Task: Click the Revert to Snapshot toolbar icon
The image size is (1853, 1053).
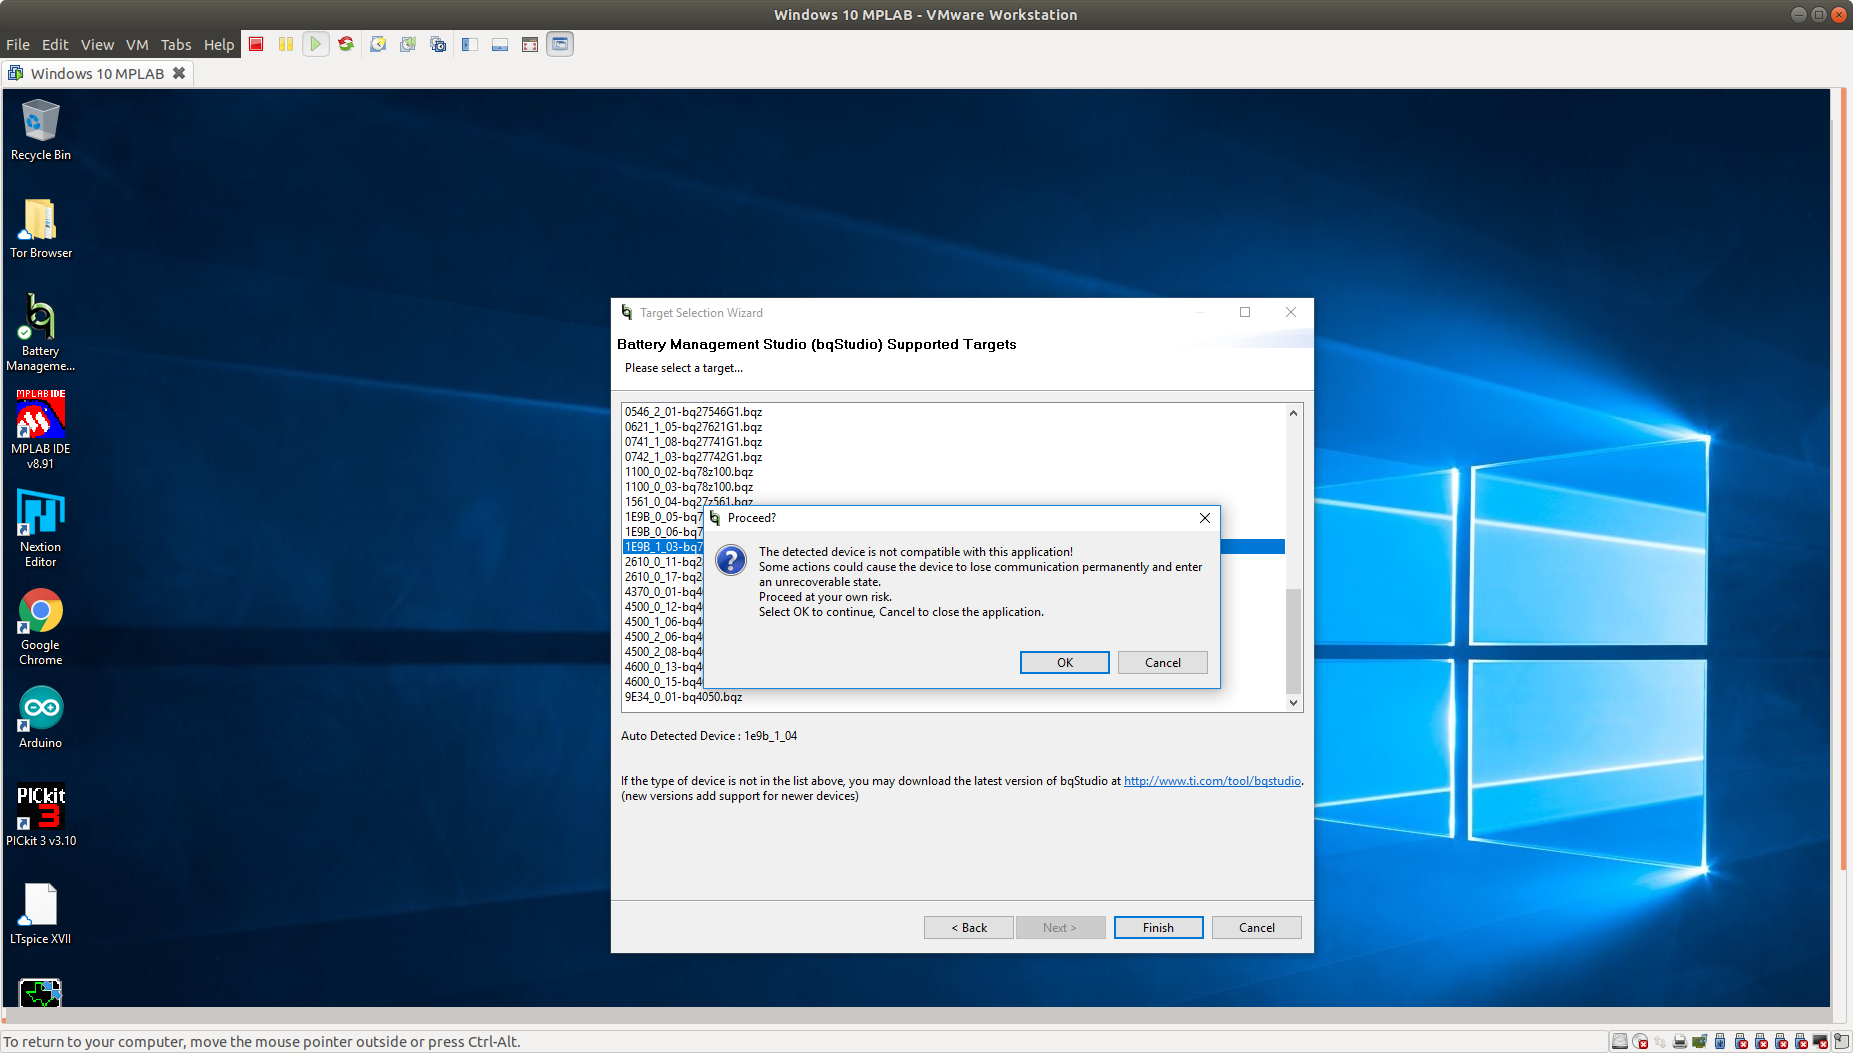Action: pyautogui.click(x=408, y=44)
